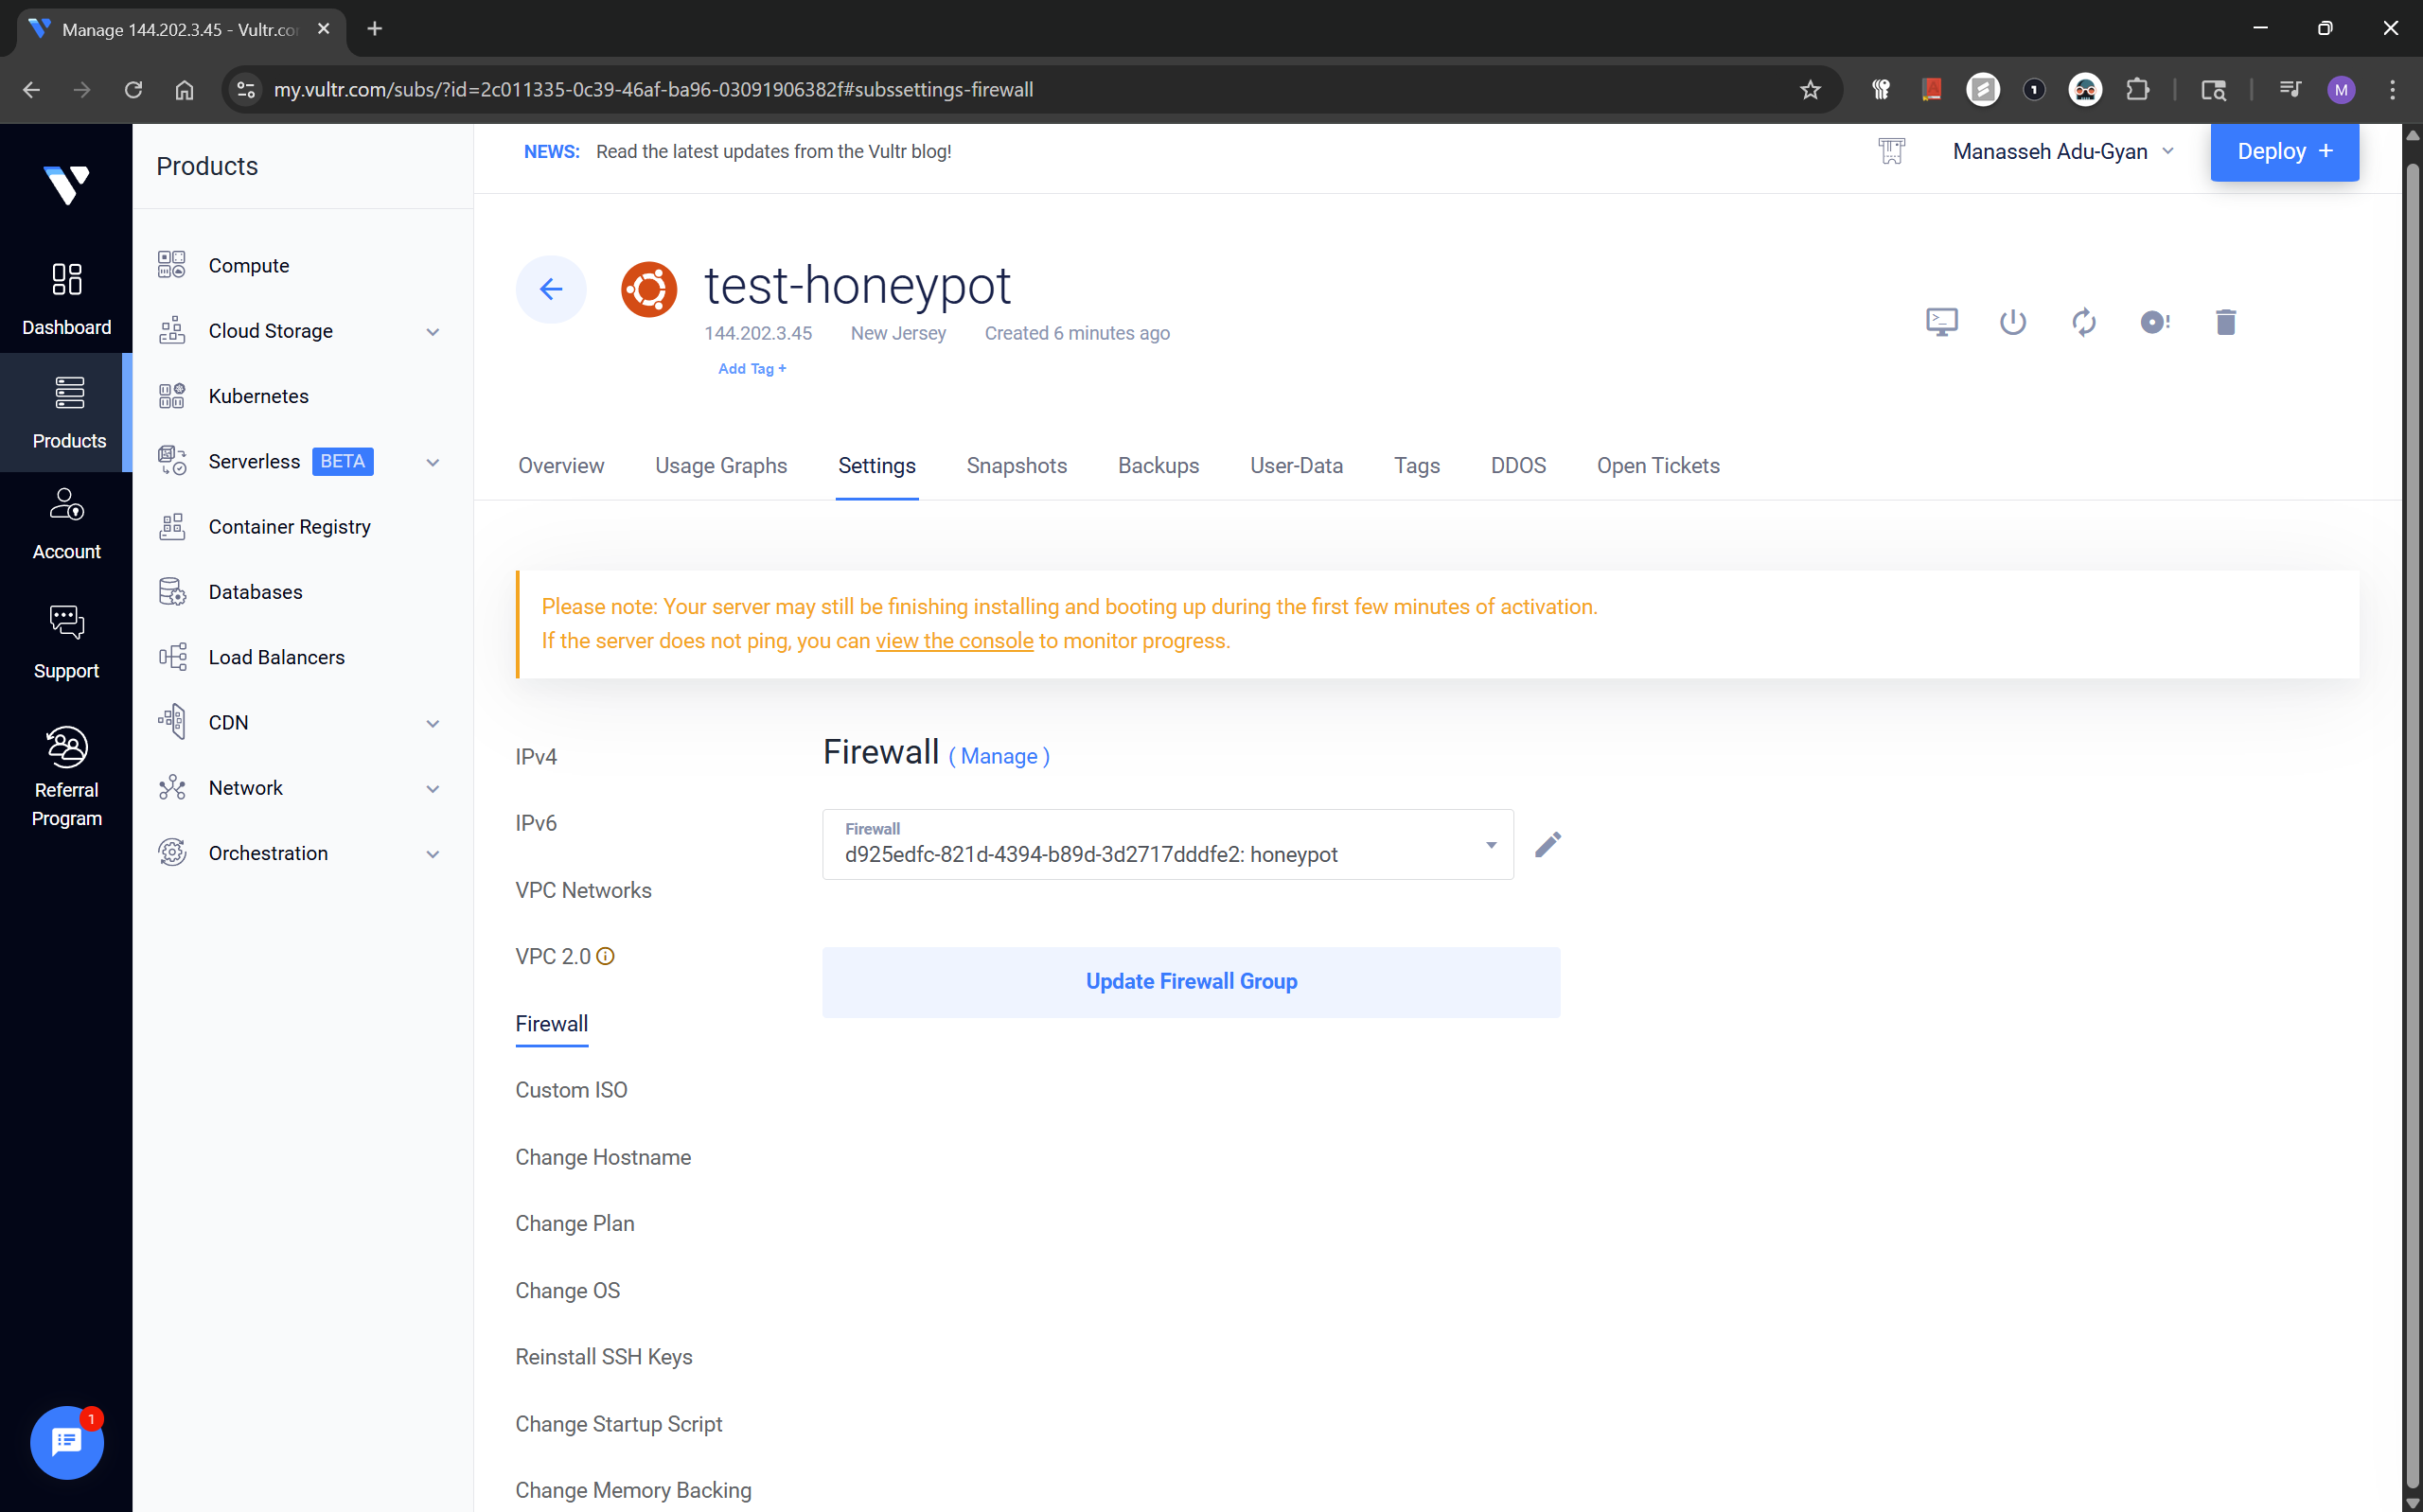Screen dimensions: 2423x1512
Task: Click the pencil edit firewall icon
Action: click(x=1547, y=845)
